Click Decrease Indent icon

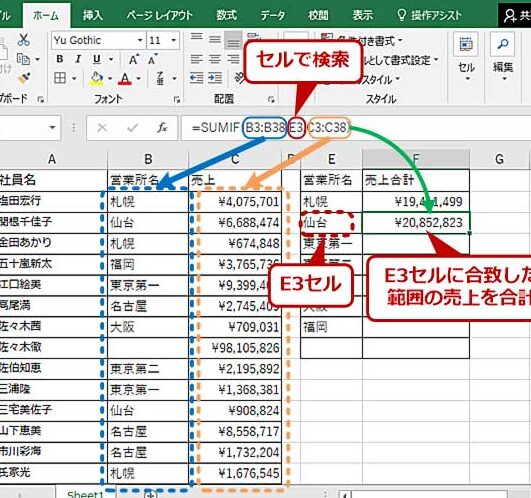coord(197,78)
